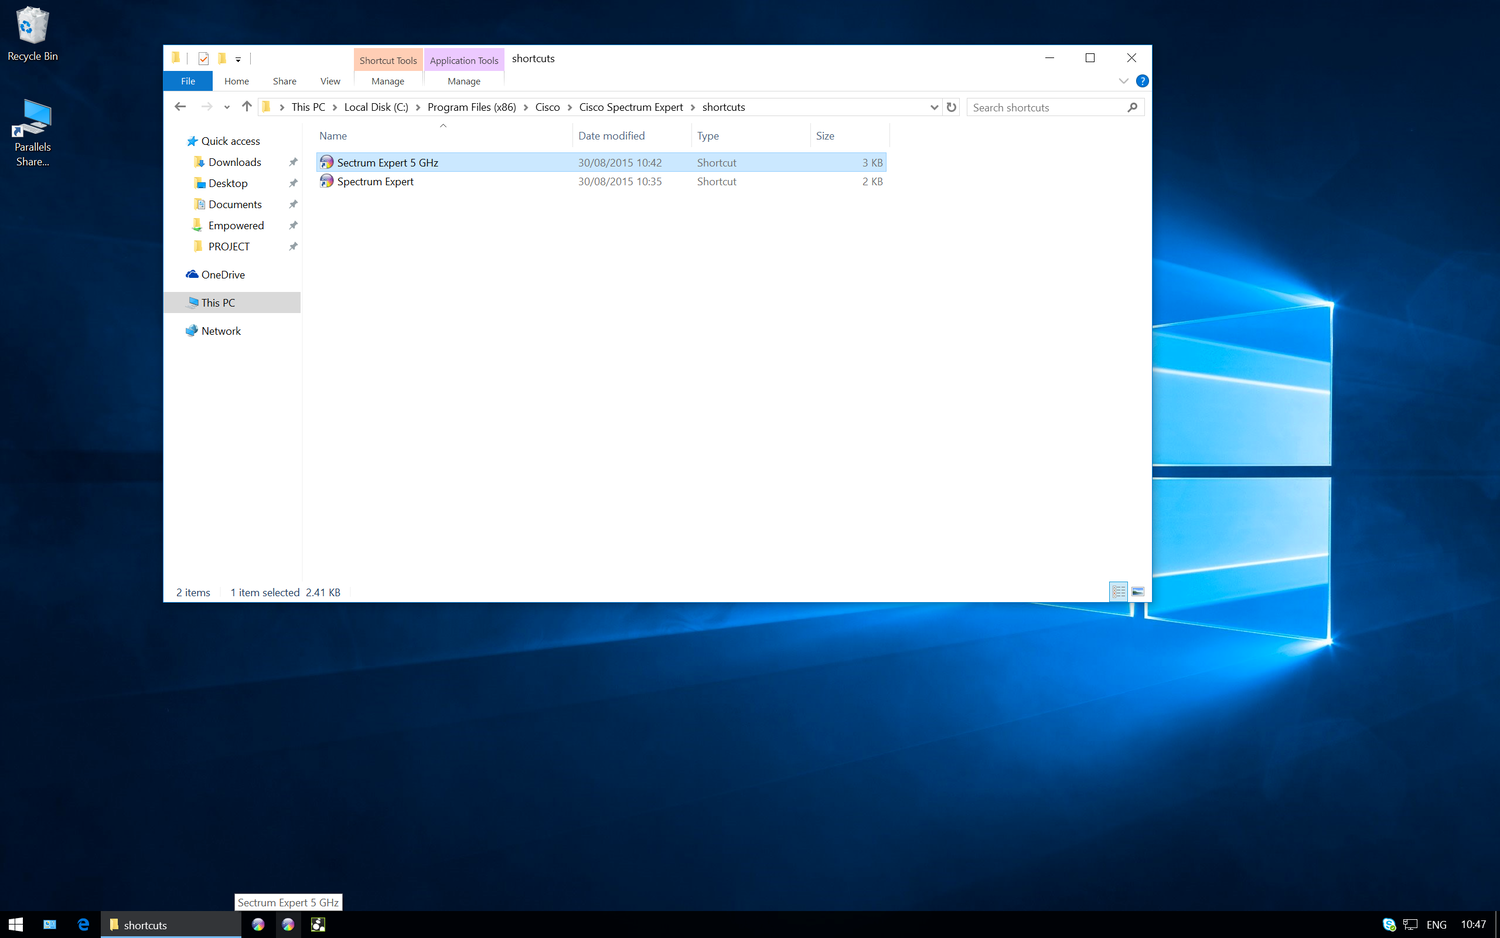
Task: Sort by Date modified column
Action: tap(632, 136)
